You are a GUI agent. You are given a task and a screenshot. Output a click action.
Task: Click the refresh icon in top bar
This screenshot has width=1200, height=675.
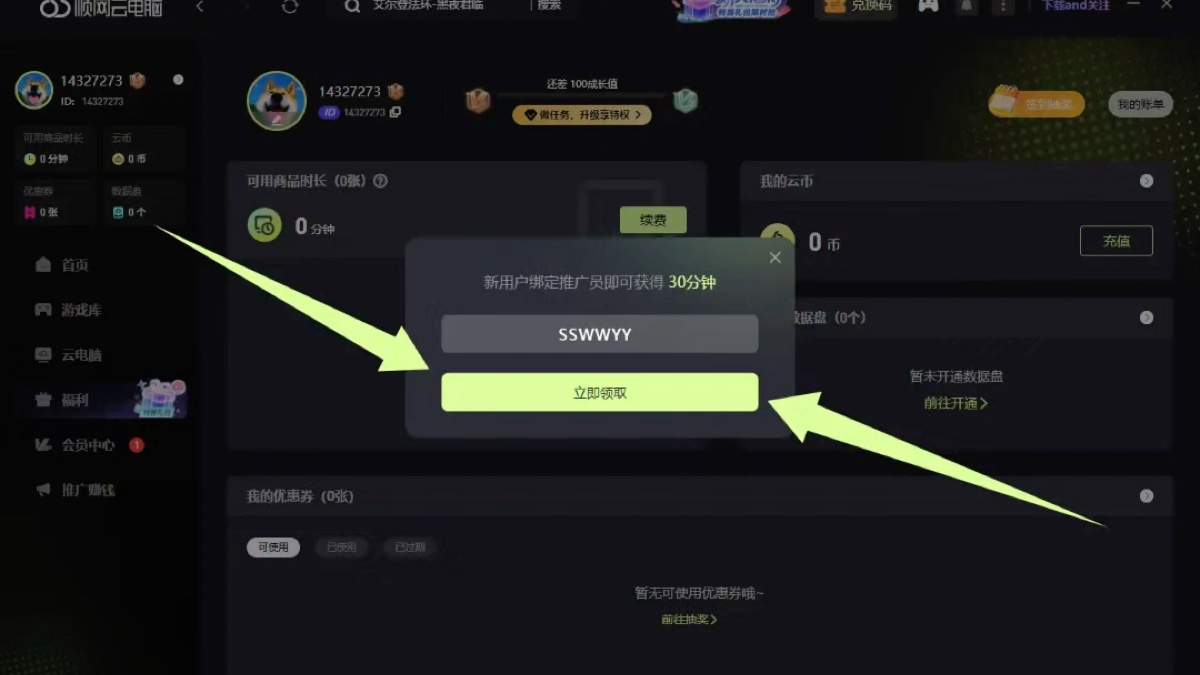click(x=290, y=7)
